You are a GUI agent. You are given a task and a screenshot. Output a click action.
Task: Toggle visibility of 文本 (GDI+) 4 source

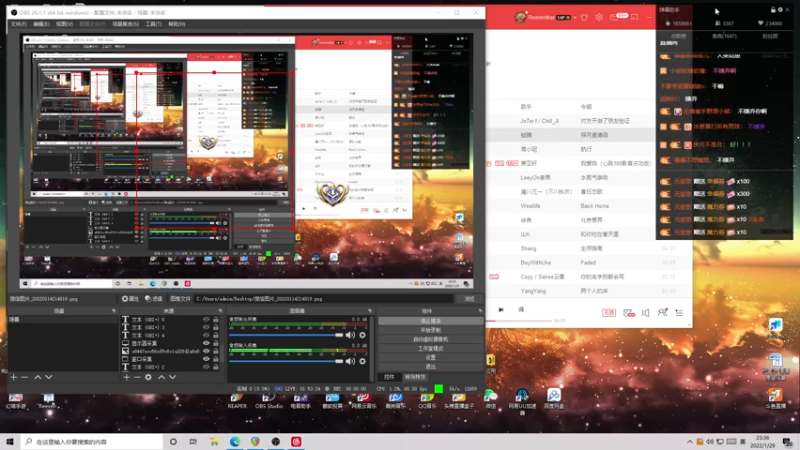[206, 335]
